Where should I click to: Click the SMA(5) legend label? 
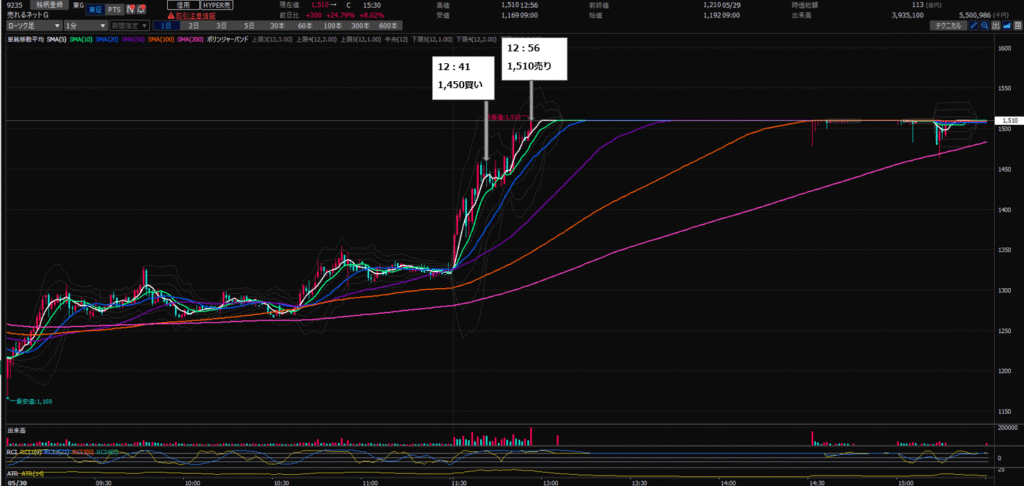tap(57, 39)
